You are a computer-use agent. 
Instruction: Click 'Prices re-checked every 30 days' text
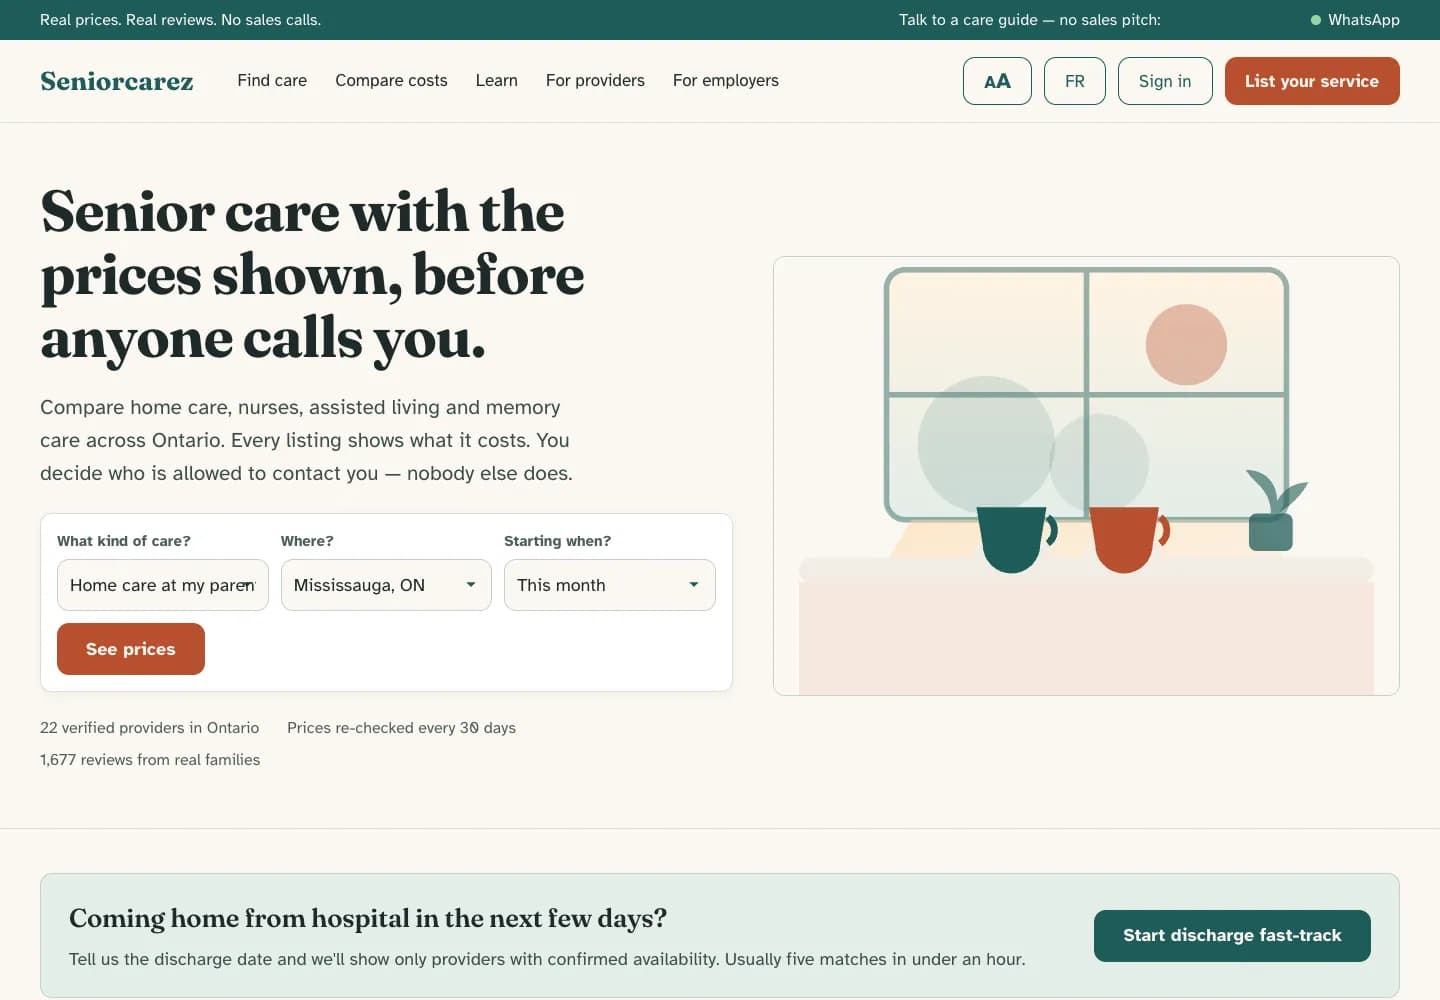(x=401, y=728)
